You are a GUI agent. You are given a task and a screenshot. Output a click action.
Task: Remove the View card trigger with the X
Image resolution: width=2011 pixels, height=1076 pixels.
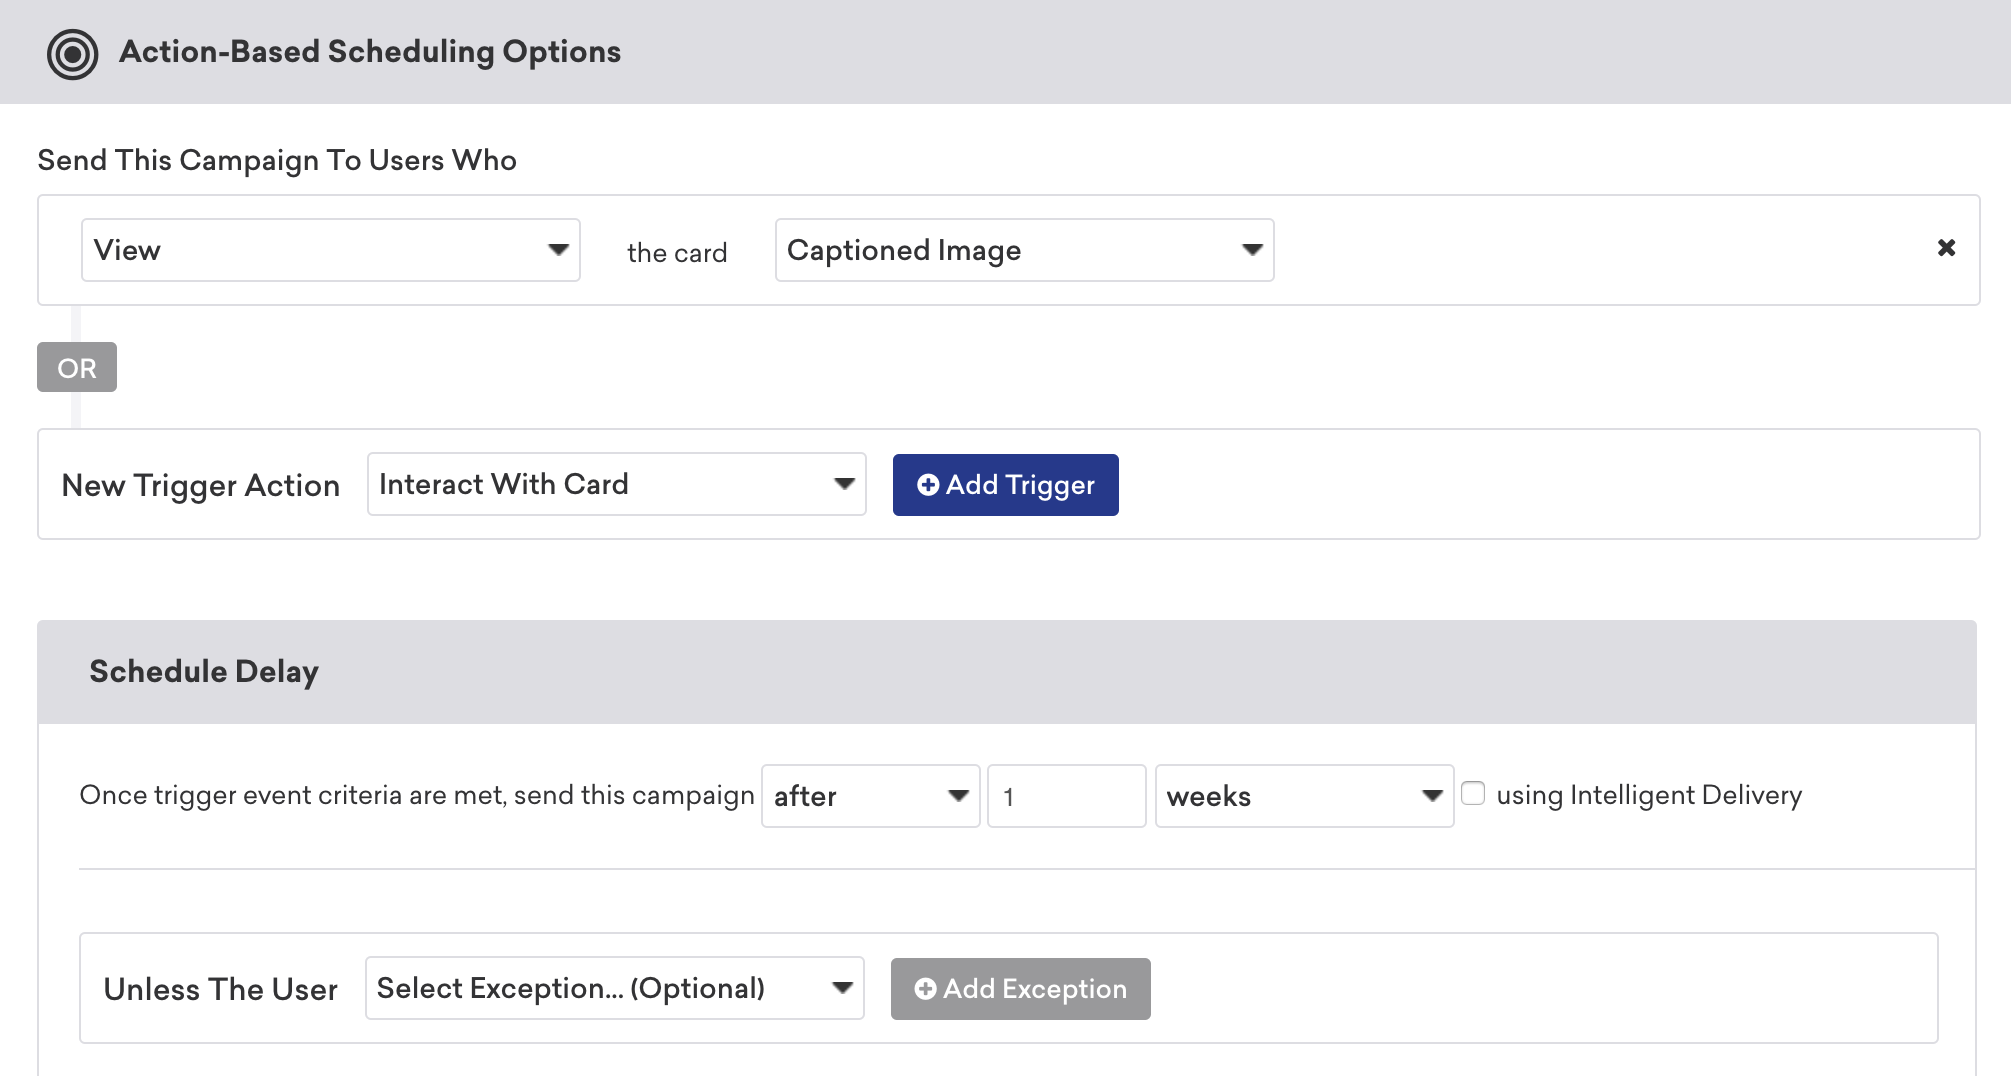pyautogui.click(x=1946, y=248)
